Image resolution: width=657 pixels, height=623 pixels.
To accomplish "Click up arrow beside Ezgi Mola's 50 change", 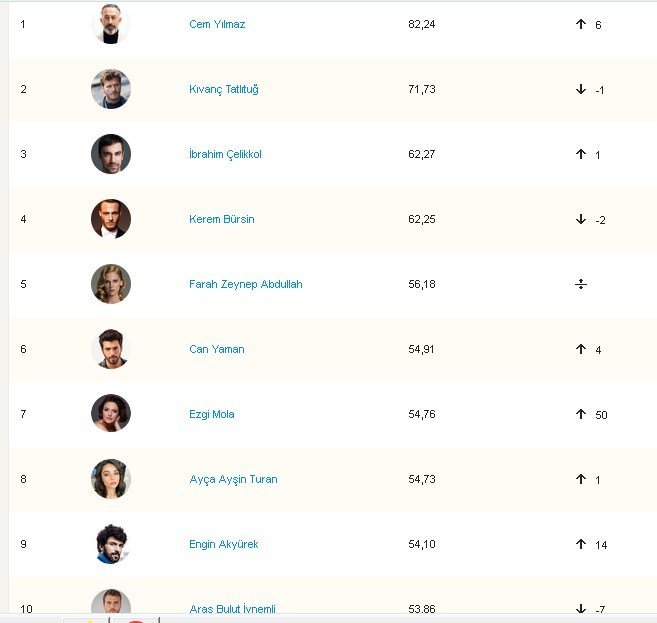I will [580, 414].
